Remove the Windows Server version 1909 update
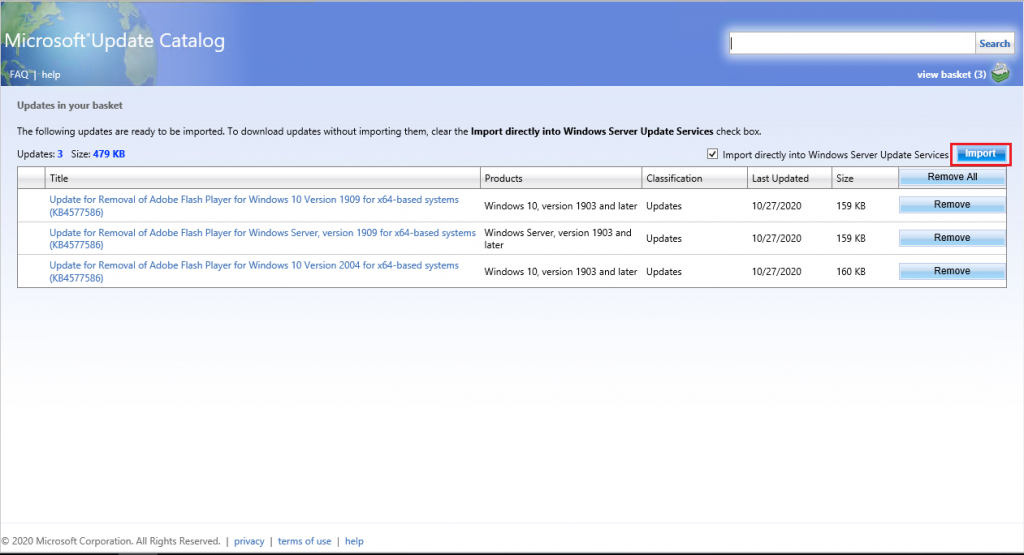Image resolution: width=1024 pixels, height=555 pixels. [x=952, y=238]
